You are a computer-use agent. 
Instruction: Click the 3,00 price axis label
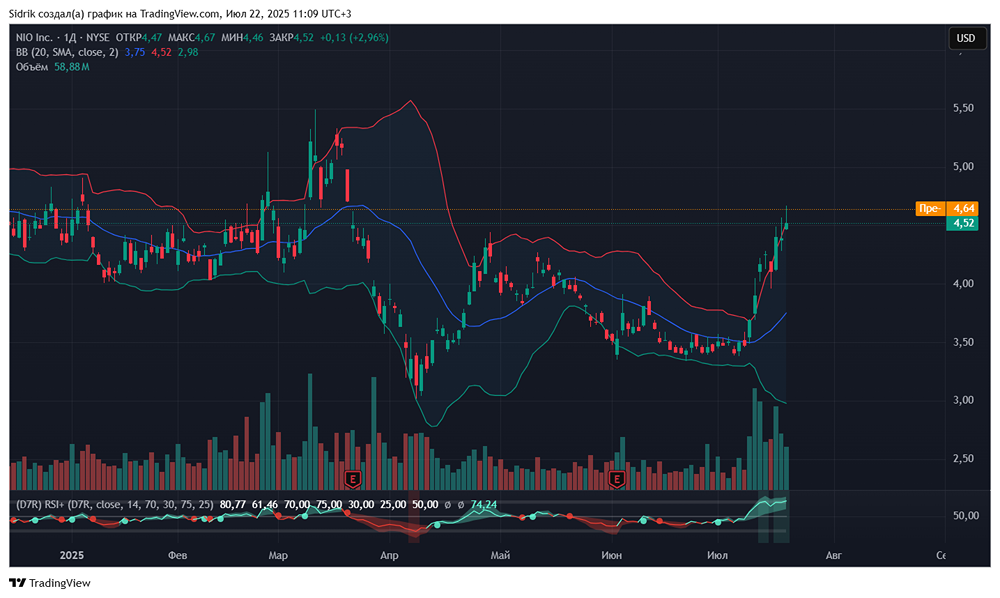(963, 400)
